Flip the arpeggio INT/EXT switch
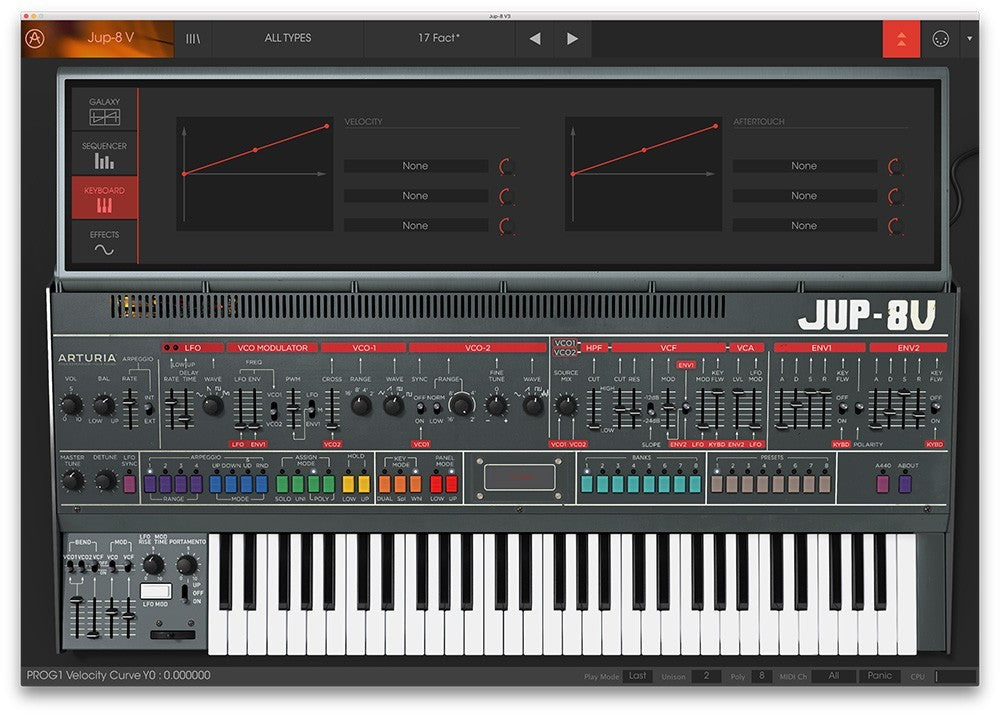 point(149,409)
